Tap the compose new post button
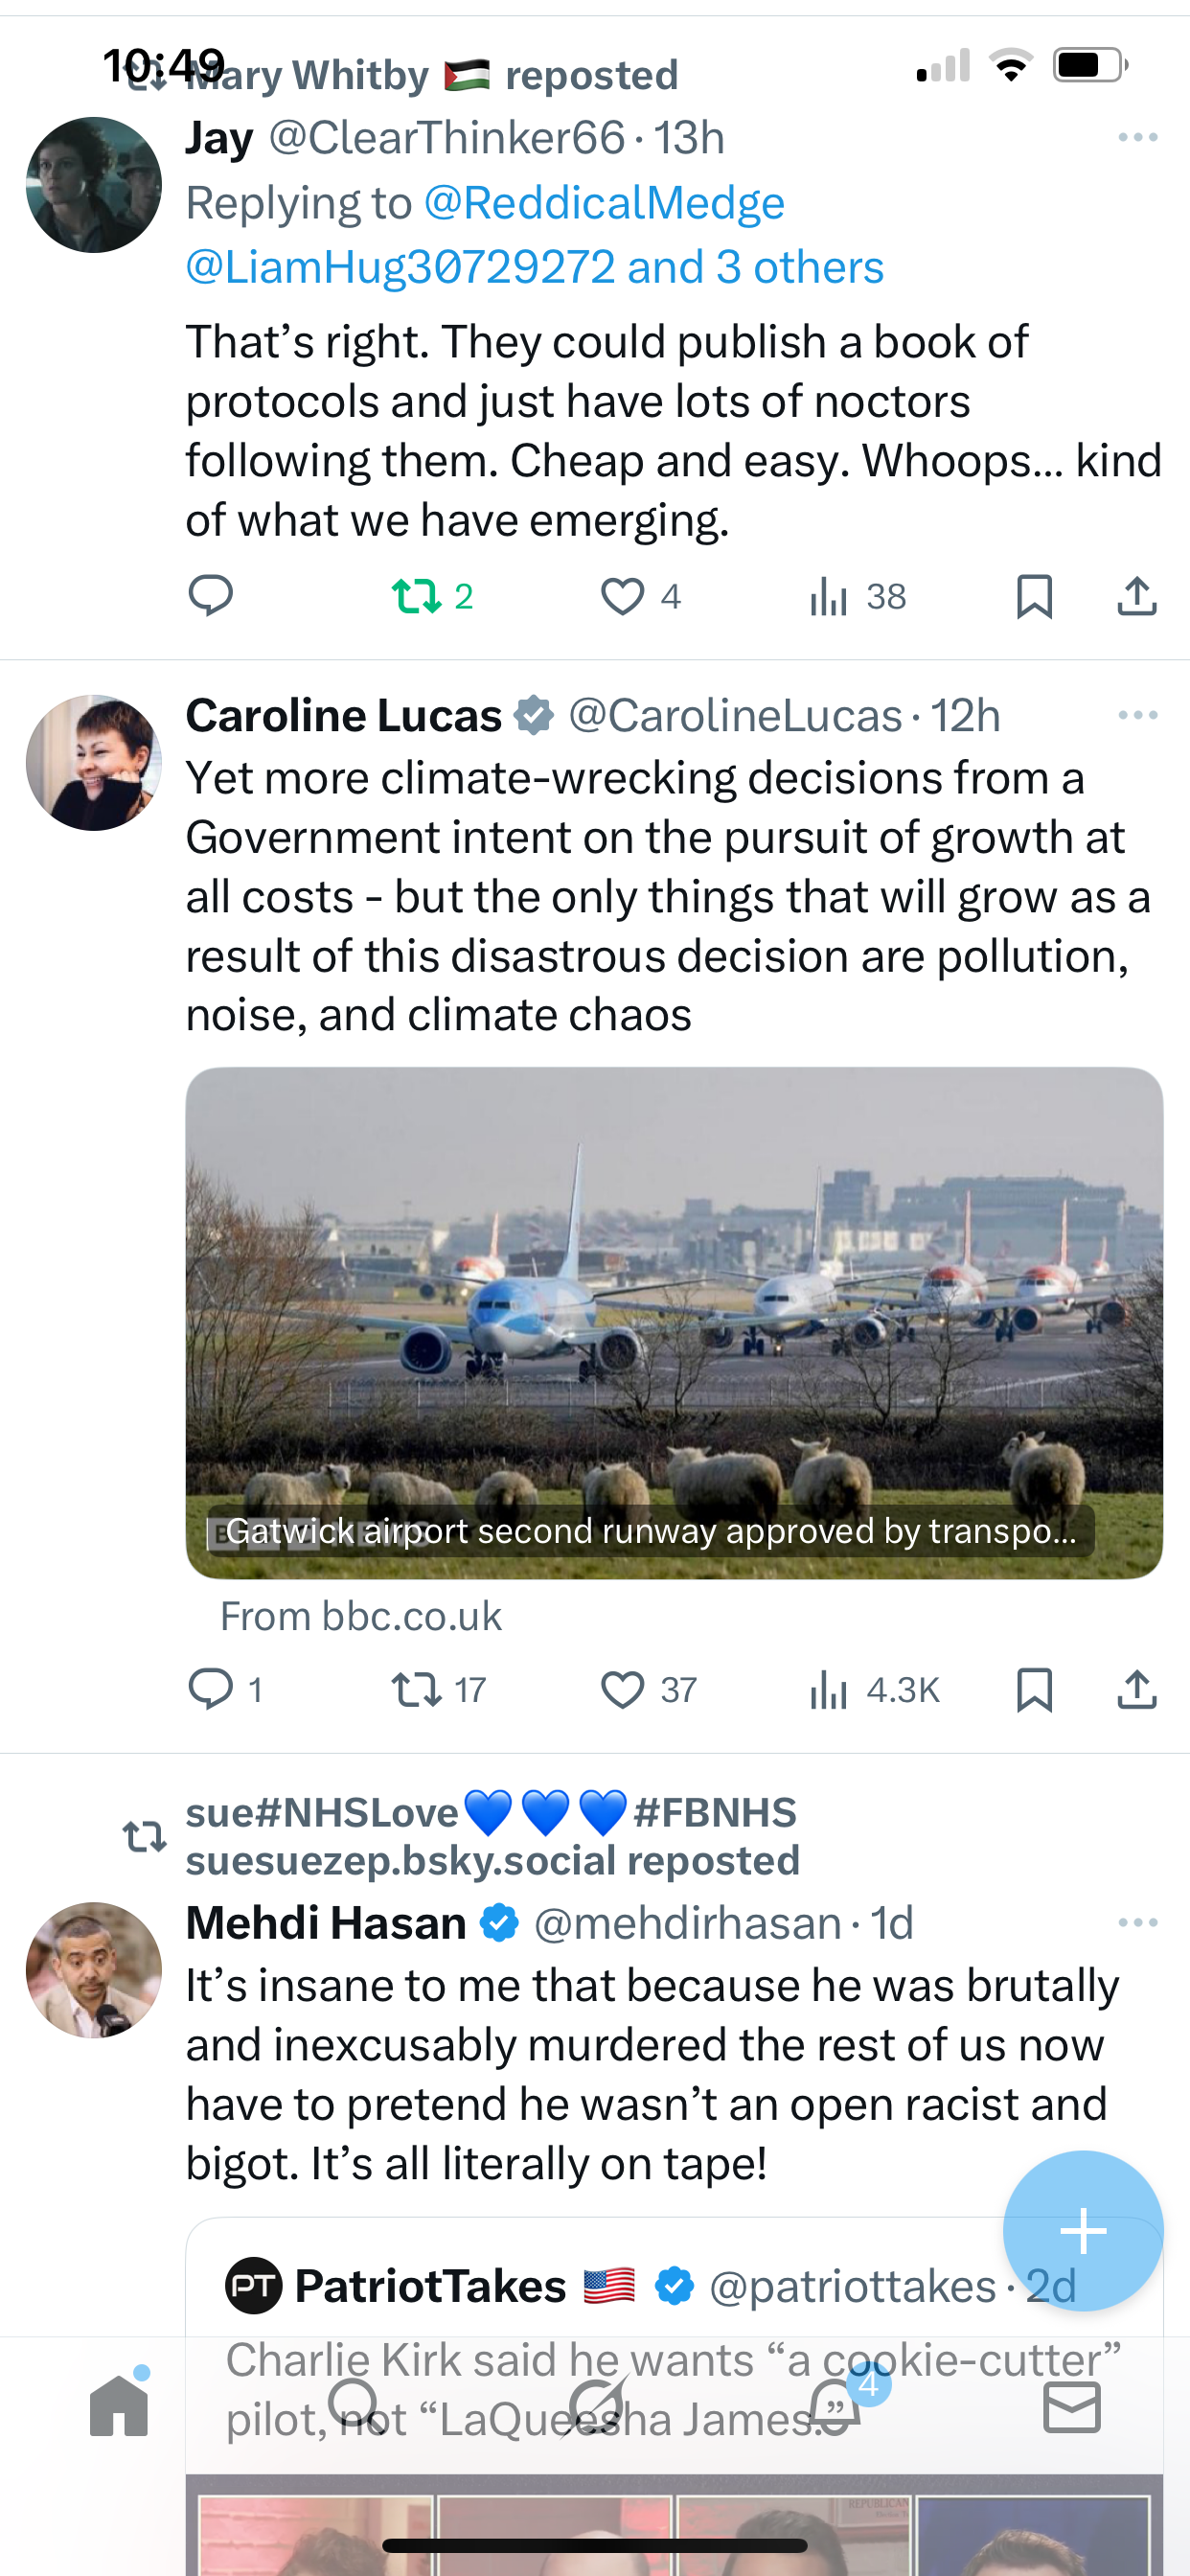Image resolution: width=1190 pixels, height=2576 pixels. 1082,2230
